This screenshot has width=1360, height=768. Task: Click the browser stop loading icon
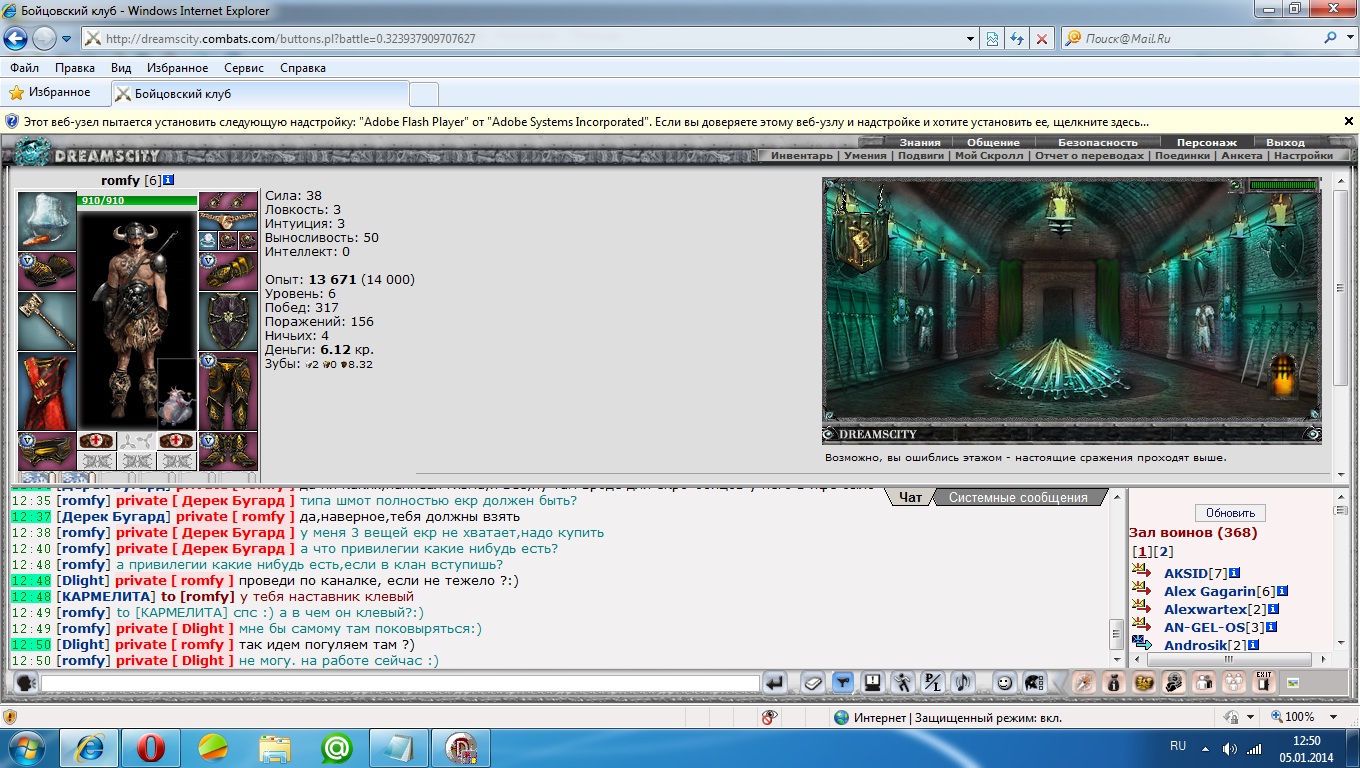pos(1042,39)
